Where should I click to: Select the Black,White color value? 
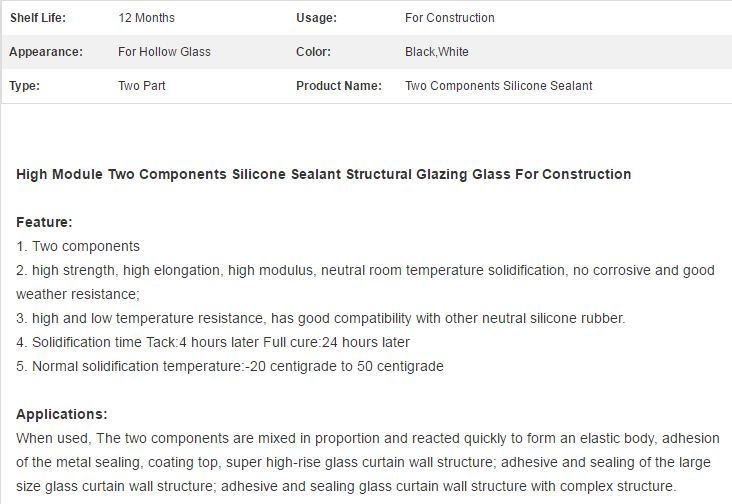[x=437, y=52]
